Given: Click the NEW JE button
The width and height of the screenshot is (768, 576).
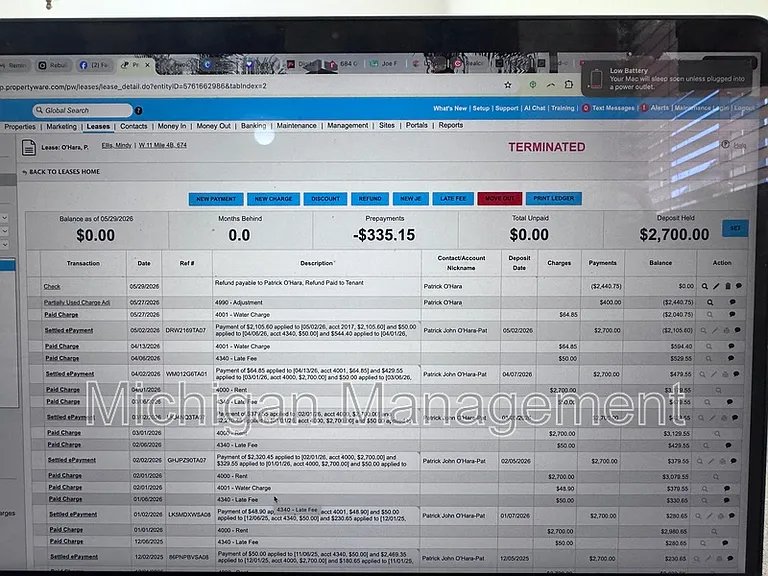Looking at the screenshot, I should [410, 198].
